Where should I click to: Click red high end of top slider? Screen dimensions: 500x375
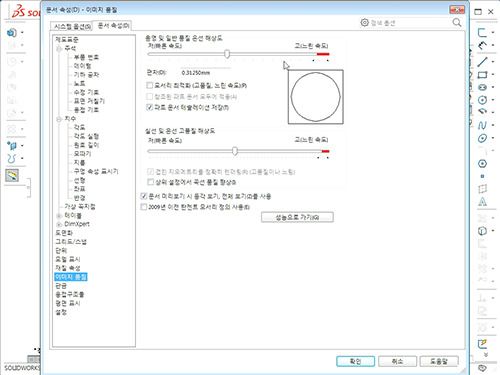click(x=323, y=54)
